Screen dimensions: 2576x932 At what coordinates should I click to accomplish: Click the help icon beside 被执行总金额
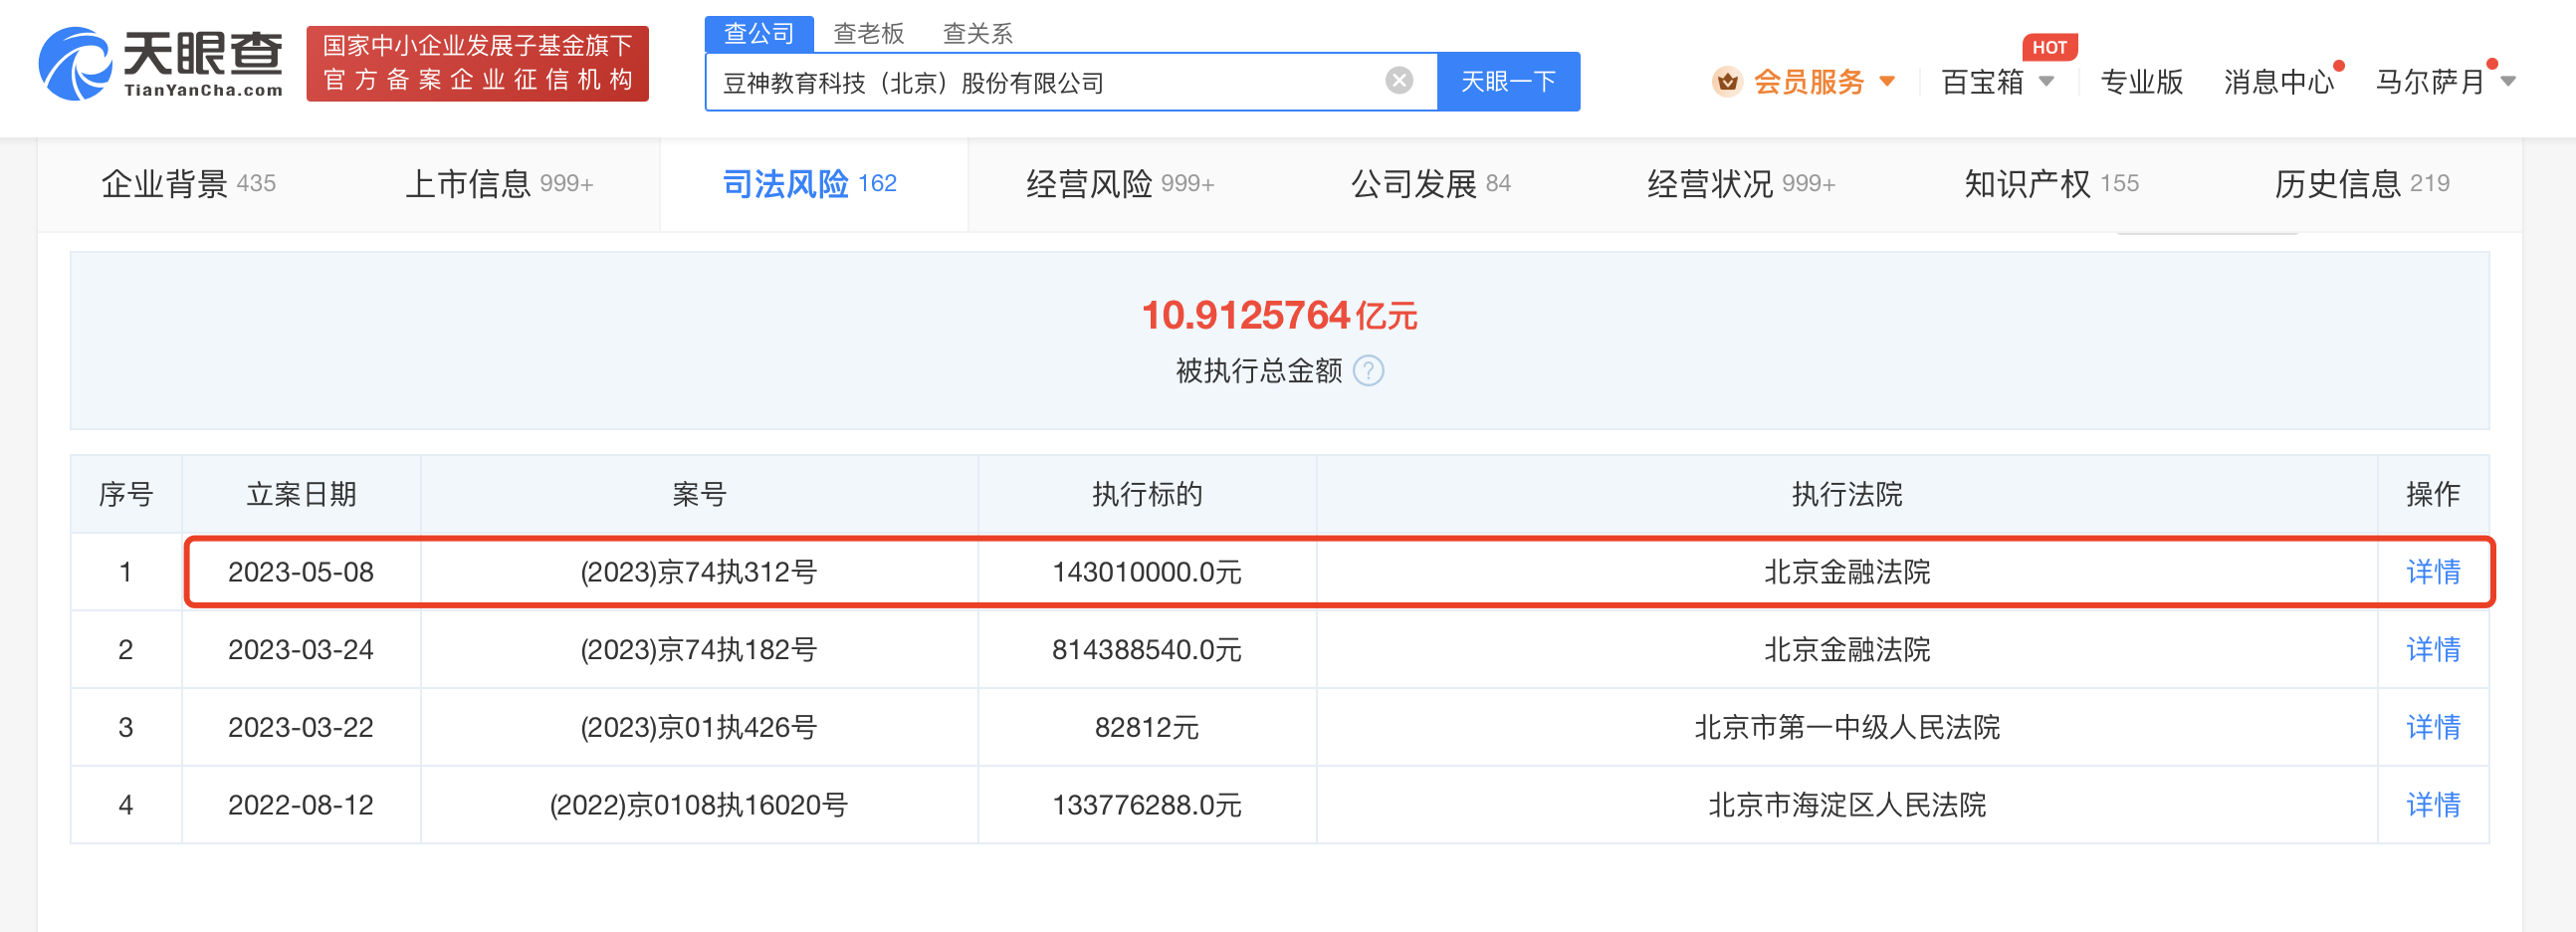(x=1368, y=371)
